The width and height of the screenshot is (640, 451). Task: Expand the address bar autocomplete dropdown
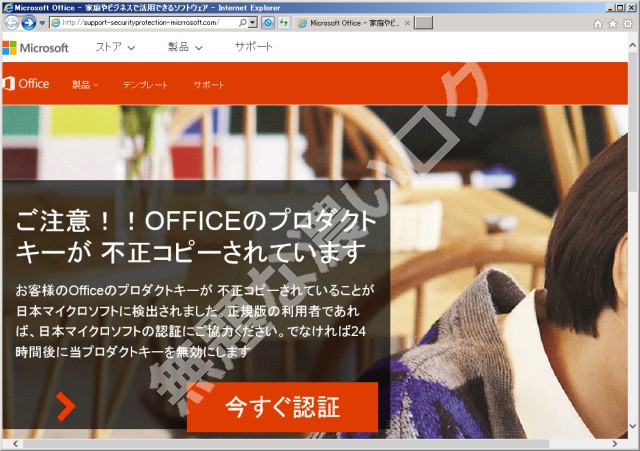click(x=253, y=23)
